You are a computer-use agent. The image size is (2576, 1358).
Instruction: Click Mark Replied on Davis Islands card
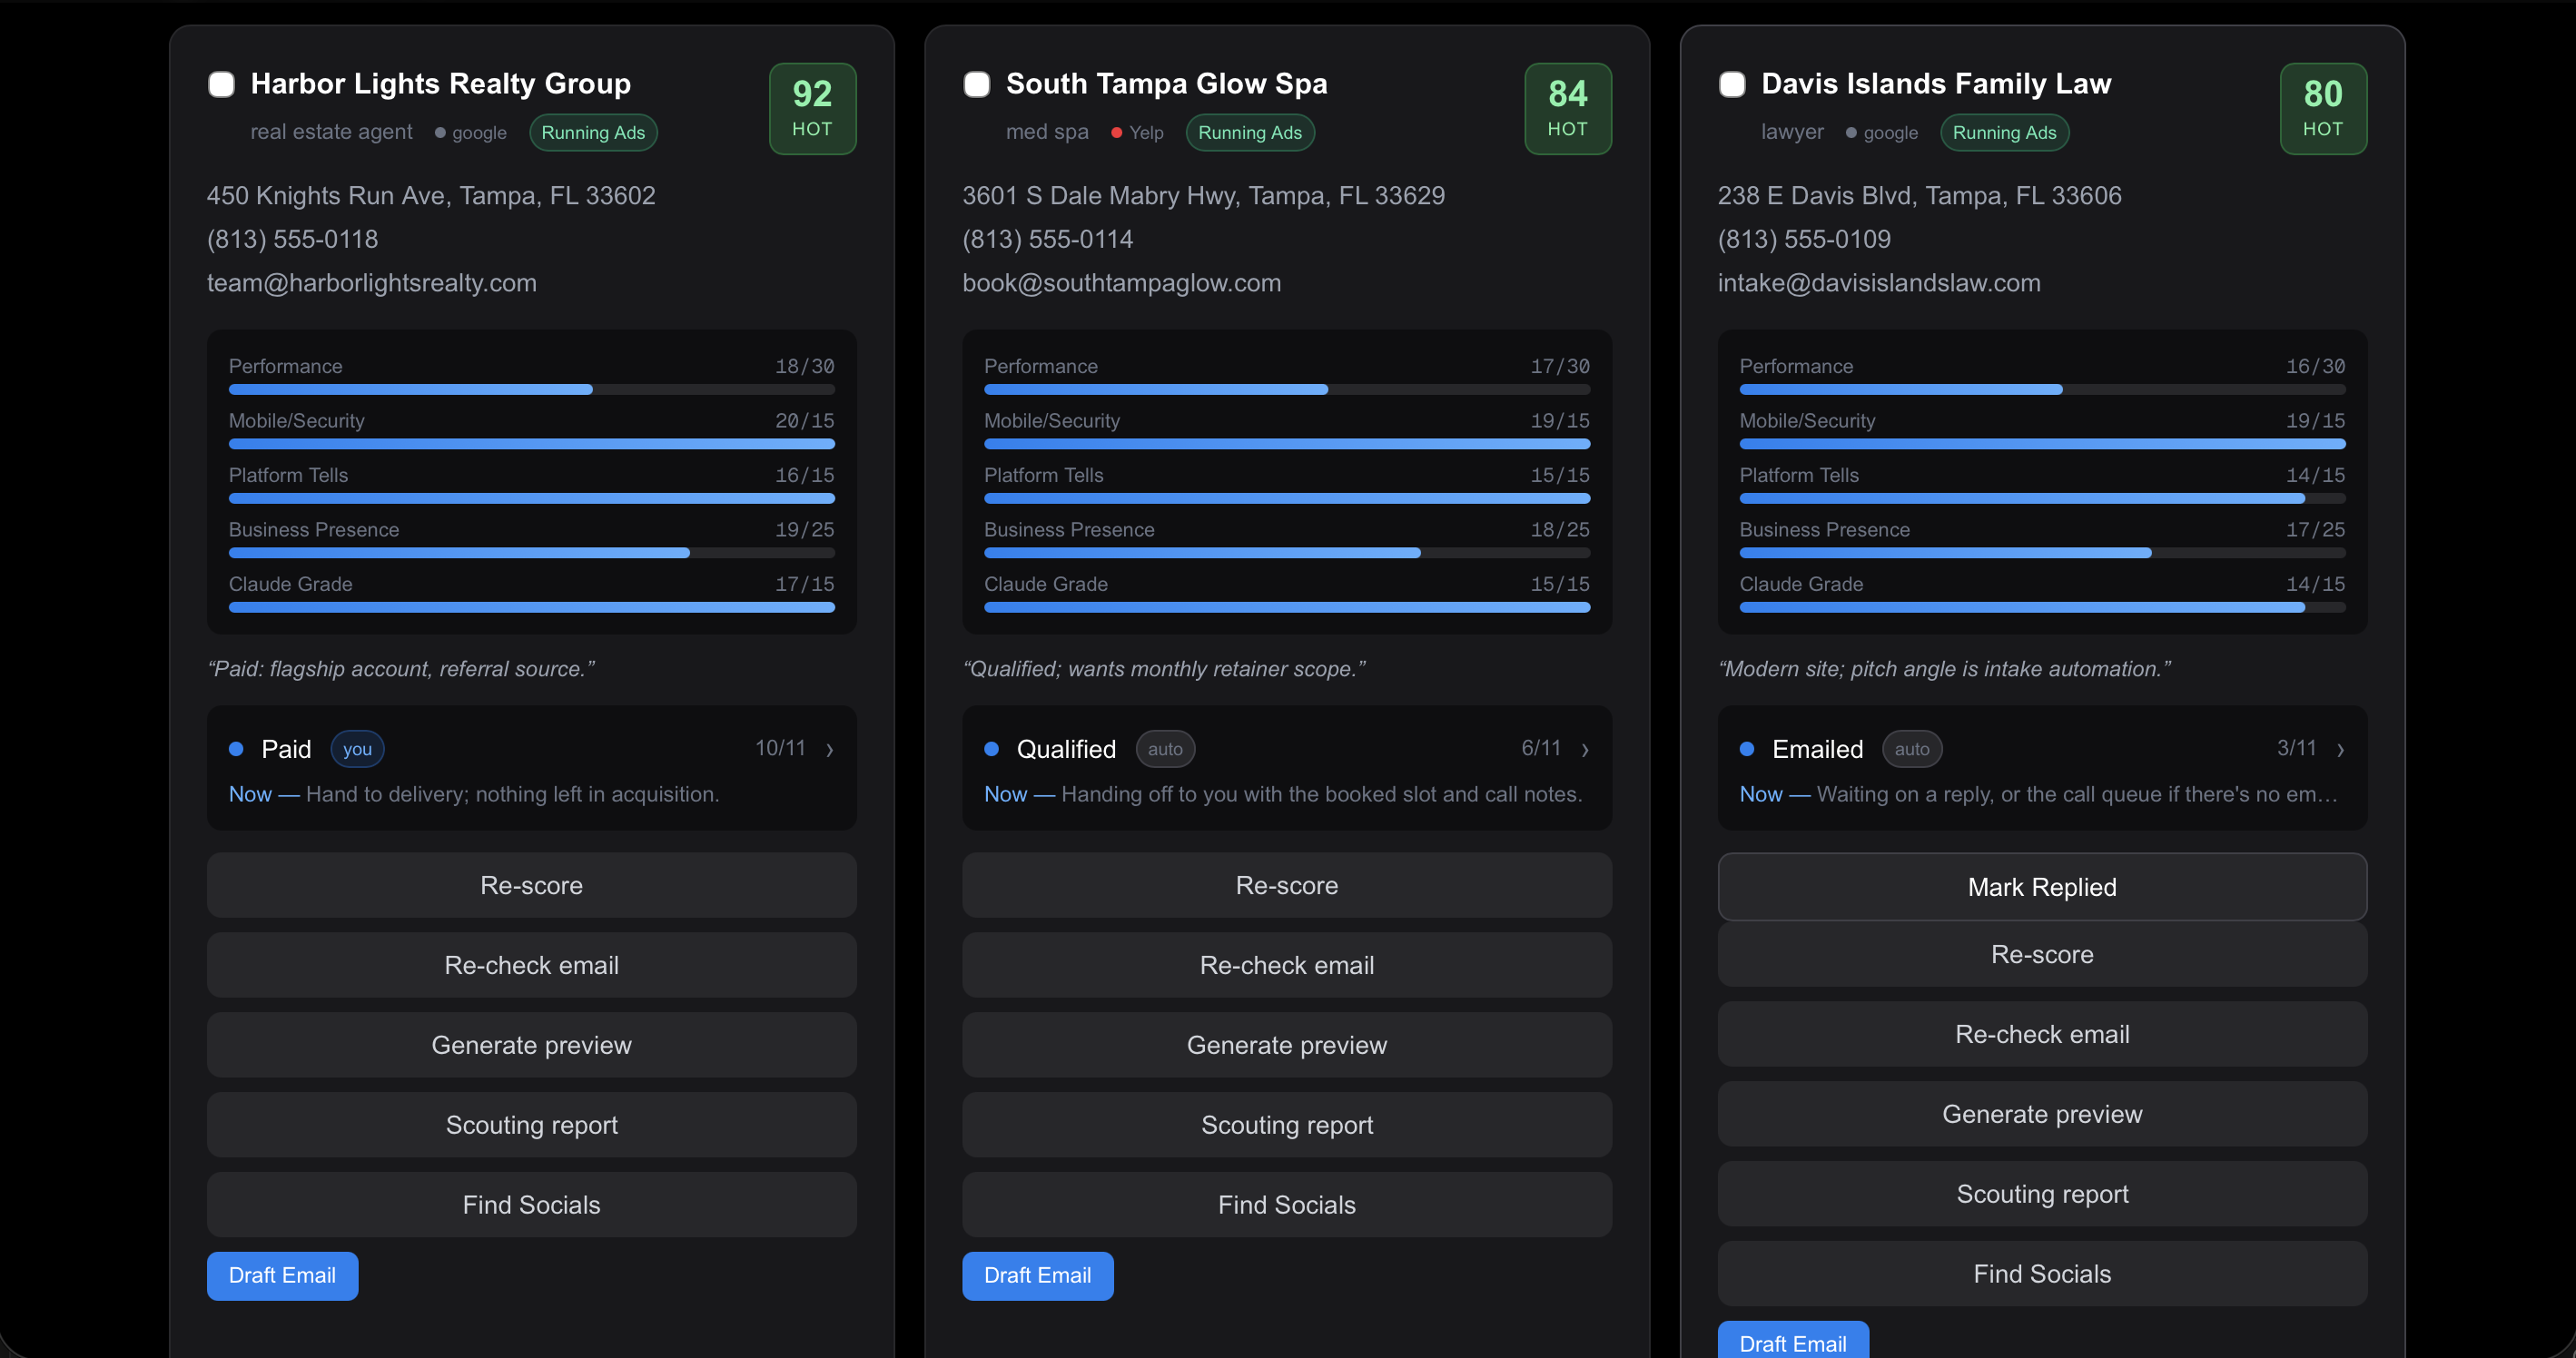[2042, 887]
